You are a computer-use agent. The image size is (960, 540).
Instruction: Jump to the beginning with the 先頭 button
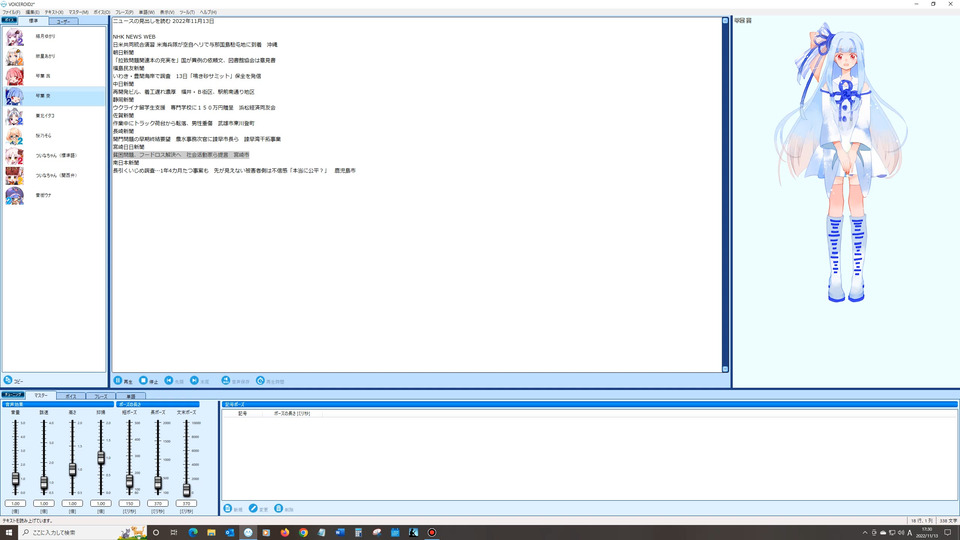click(x=174, y=381)
